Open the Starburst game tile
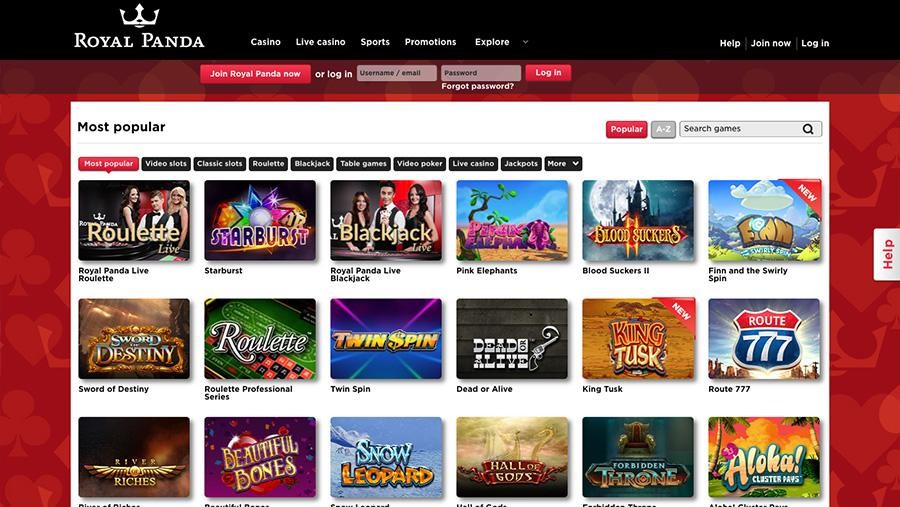 [x=260, y=220]
